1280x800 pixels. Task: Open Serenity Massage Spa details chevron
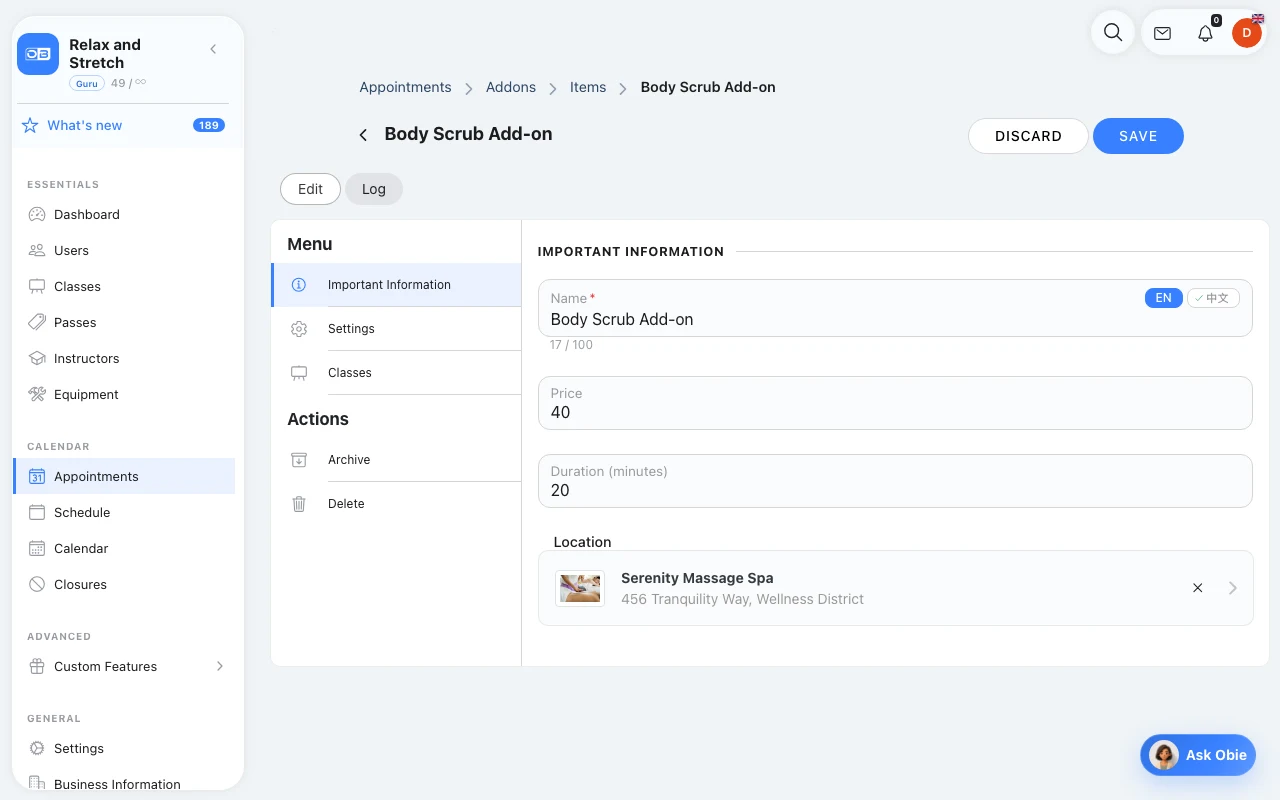[x=1233, y=588]
